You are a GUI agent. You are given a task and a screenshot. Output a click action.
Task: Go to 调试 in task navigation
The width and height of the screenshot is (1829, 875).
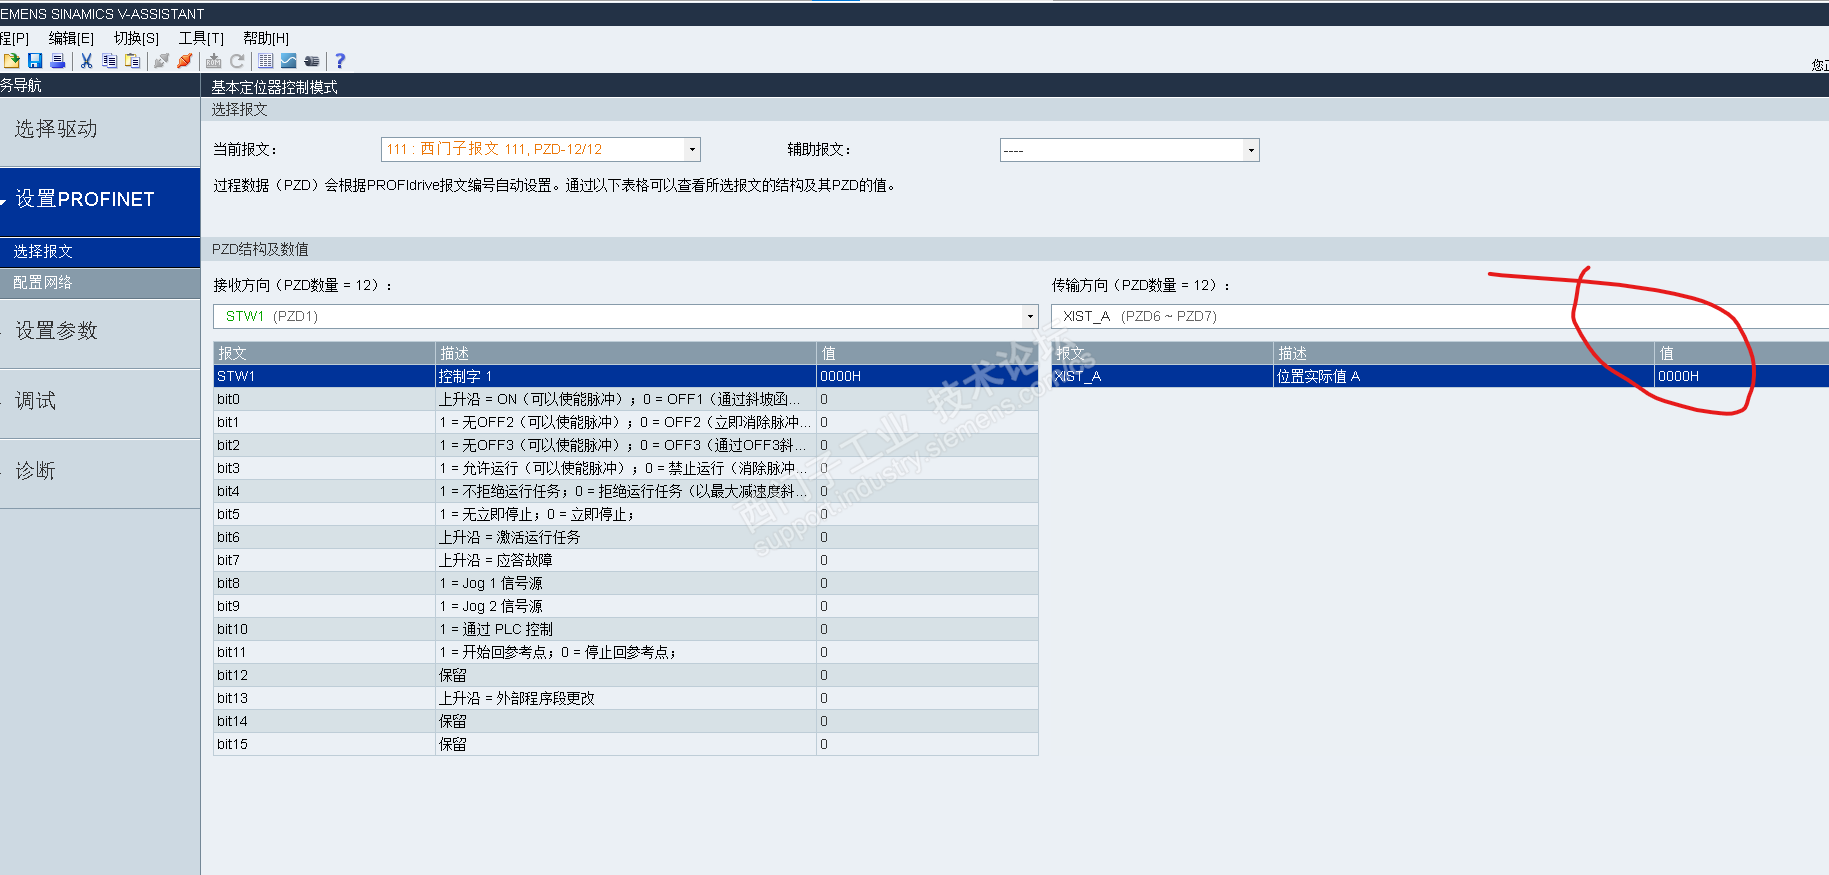coord(100,403)
